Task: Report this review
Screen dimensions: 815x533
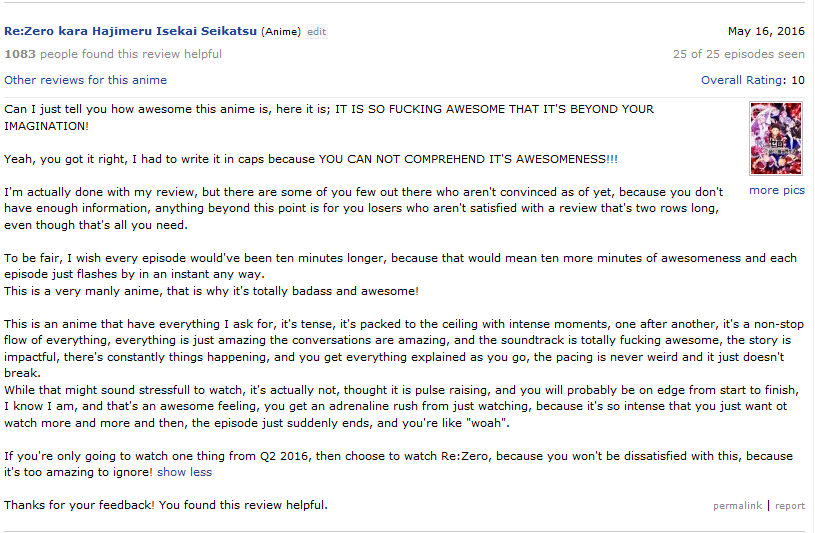Action: point(789,506)
